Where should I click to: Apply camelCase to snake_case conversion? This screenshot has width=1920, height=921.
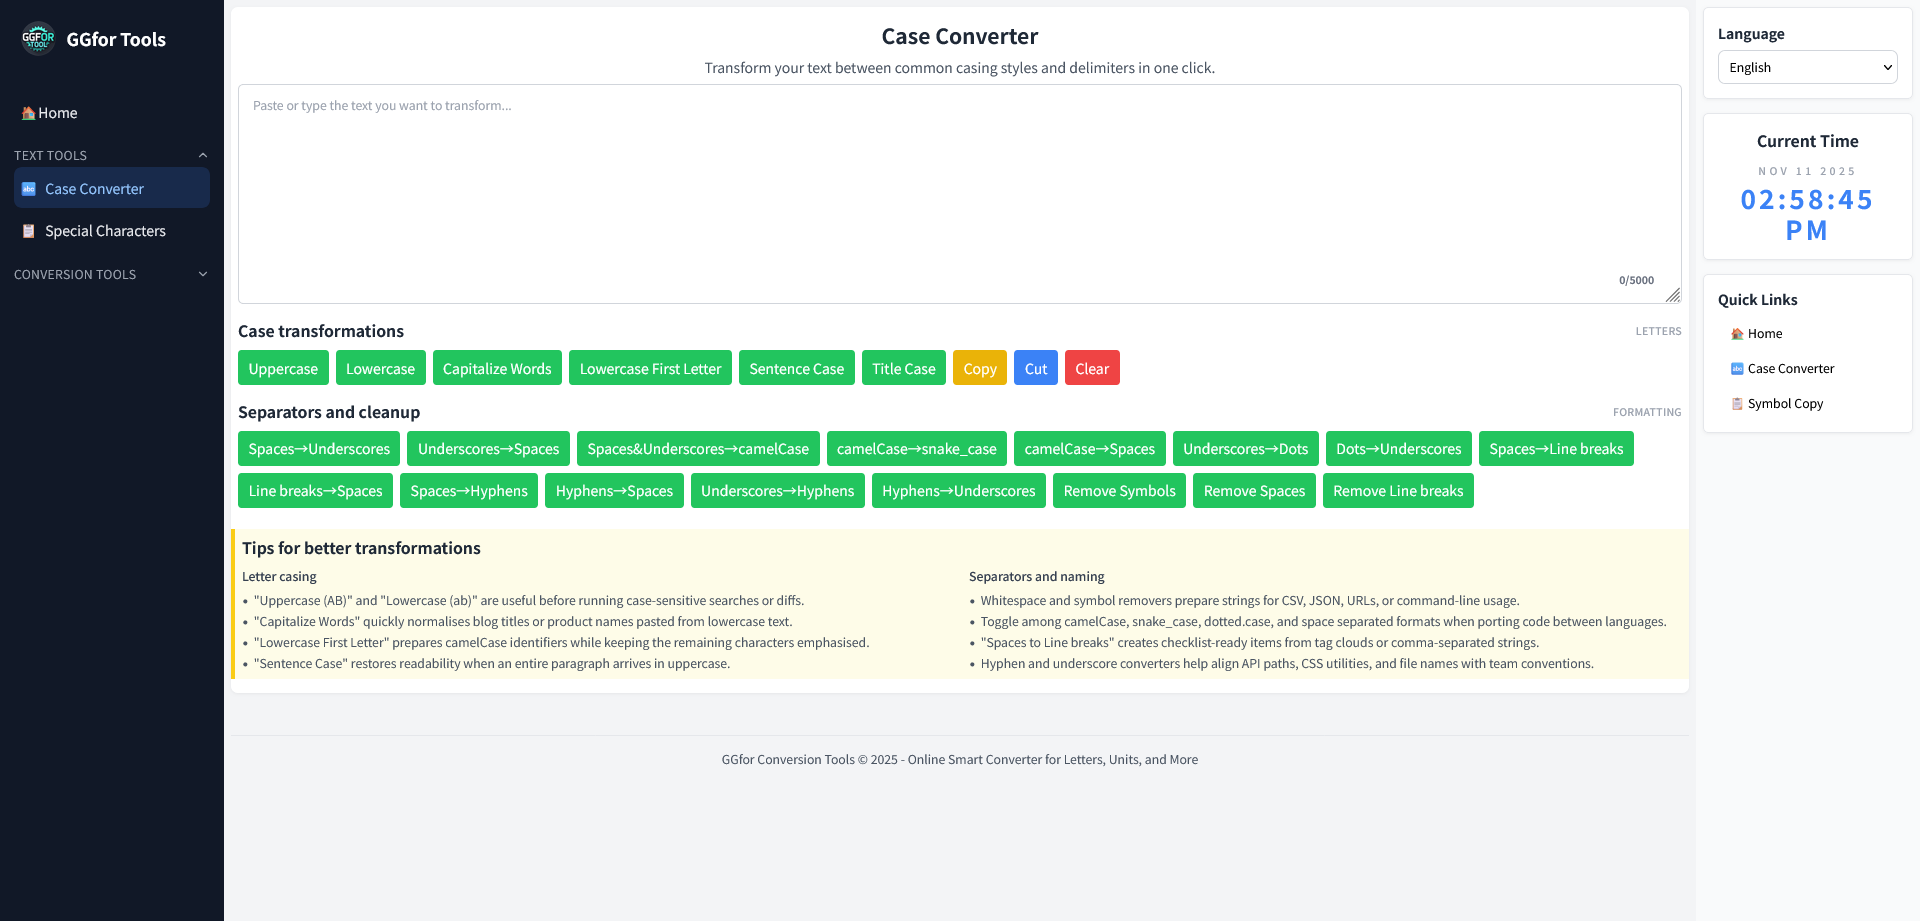point(916,448)
